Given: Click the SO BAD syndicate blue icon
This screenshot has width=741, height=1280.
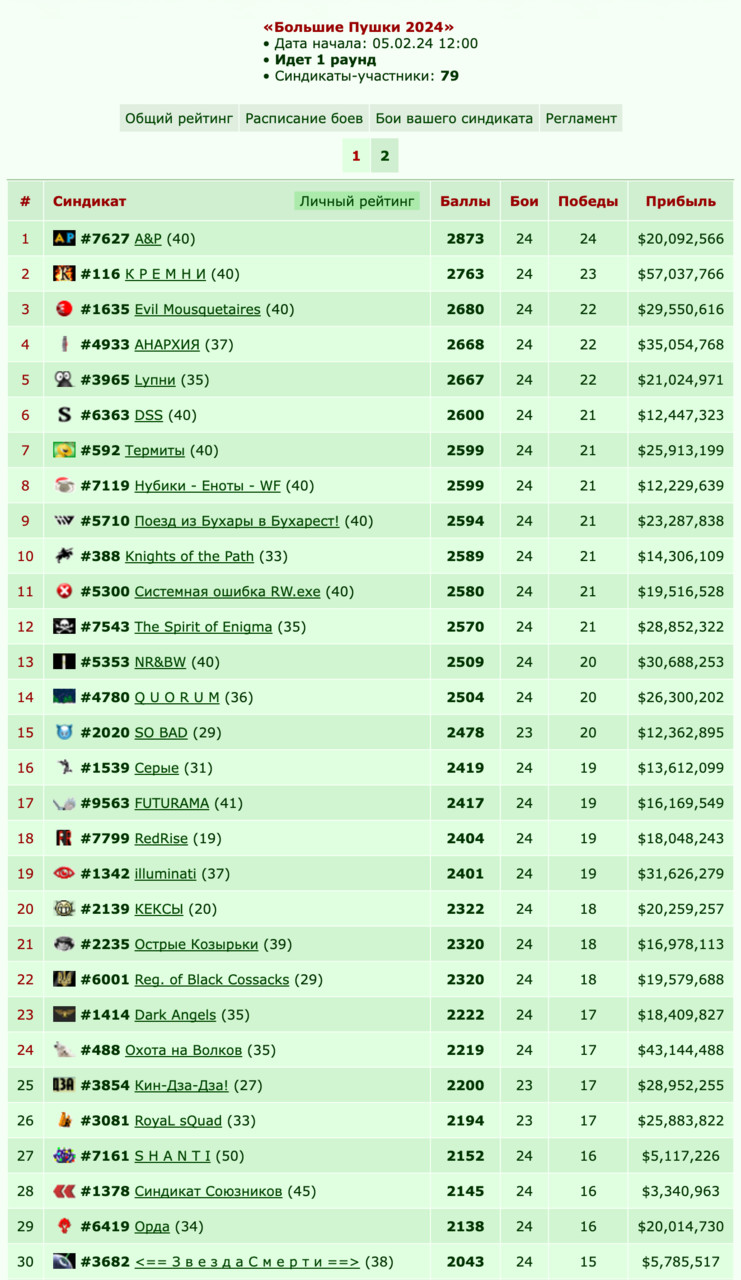Looking at the screenshot, I should pyautogui.click(x=64, y=732).
